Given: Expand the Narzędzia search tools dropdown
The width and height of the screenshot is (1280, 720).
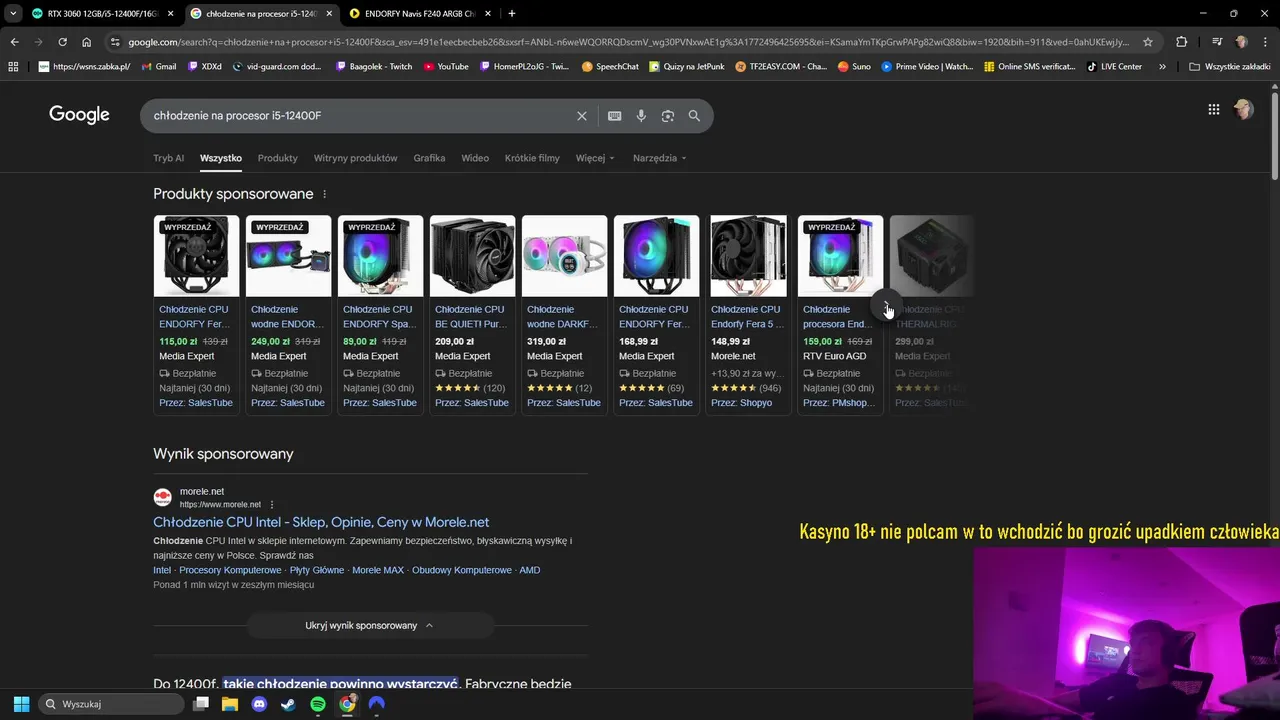Looking at the screenshot, I should (660, 158).
